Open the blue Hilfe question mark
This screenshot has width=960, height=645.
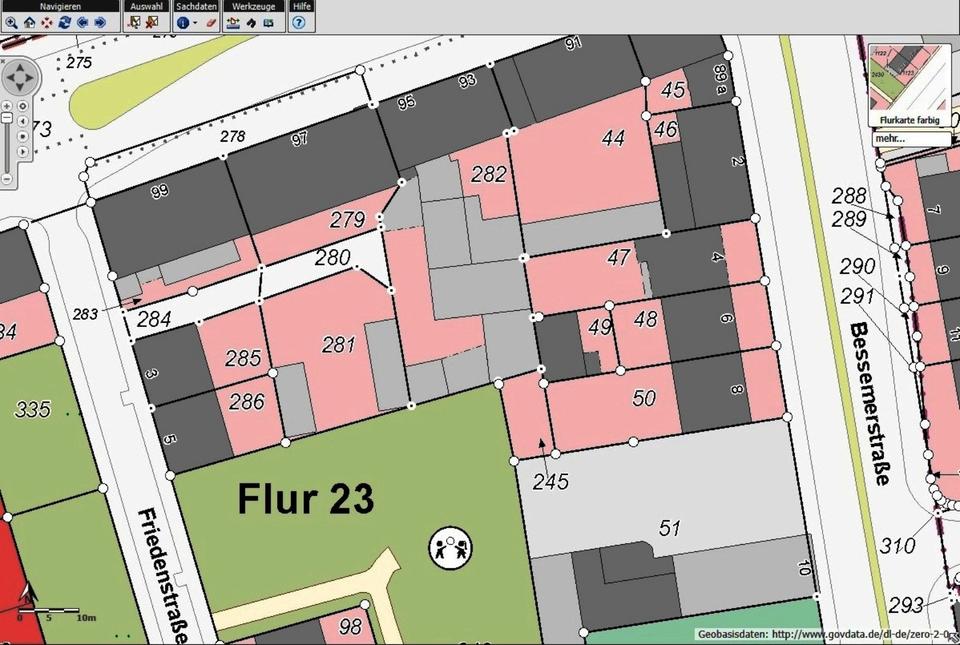tap(301, 21)
